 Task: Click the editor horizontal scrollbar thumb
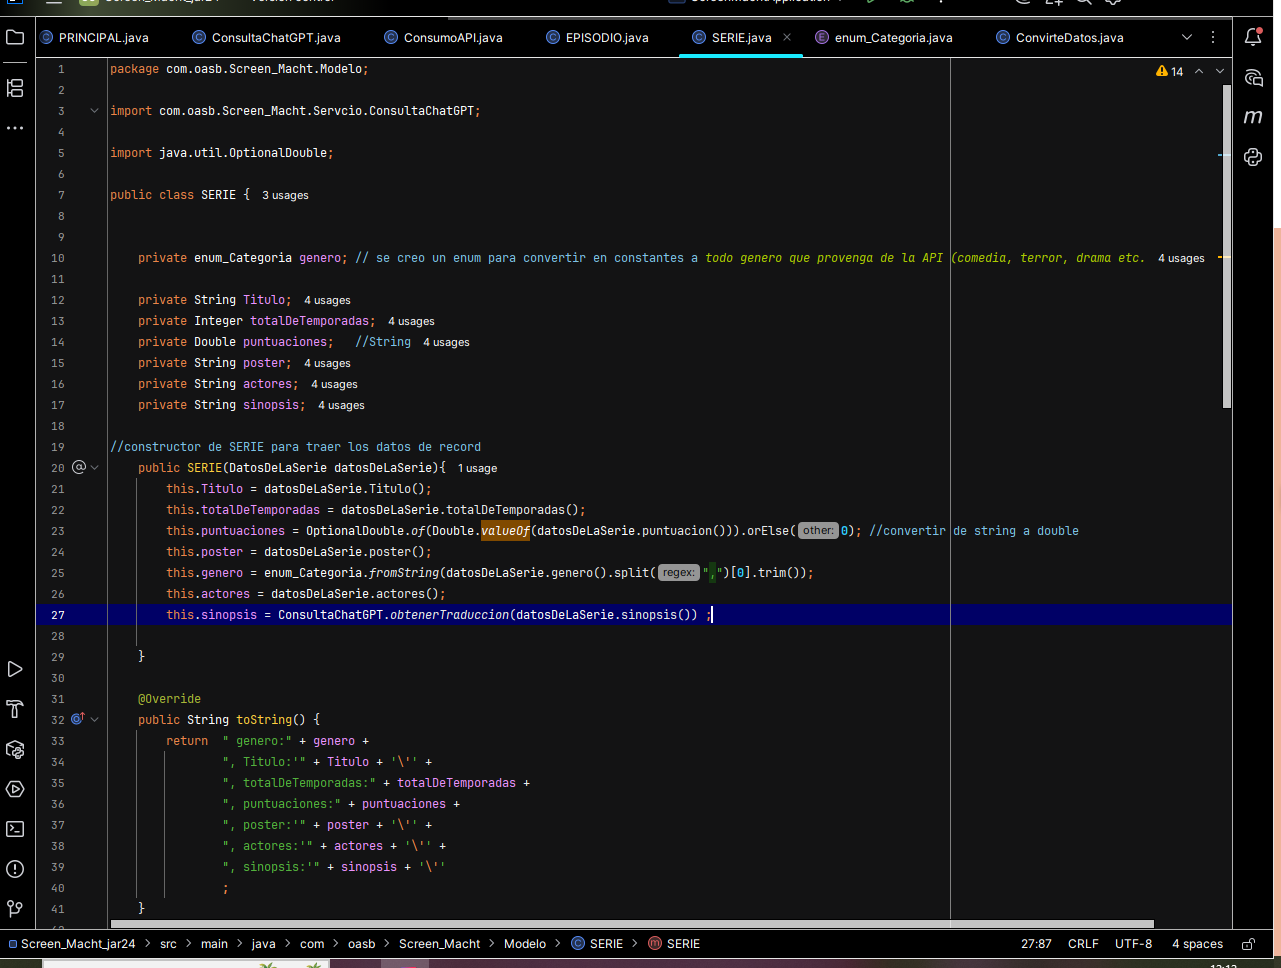click(x=632, y=924)
